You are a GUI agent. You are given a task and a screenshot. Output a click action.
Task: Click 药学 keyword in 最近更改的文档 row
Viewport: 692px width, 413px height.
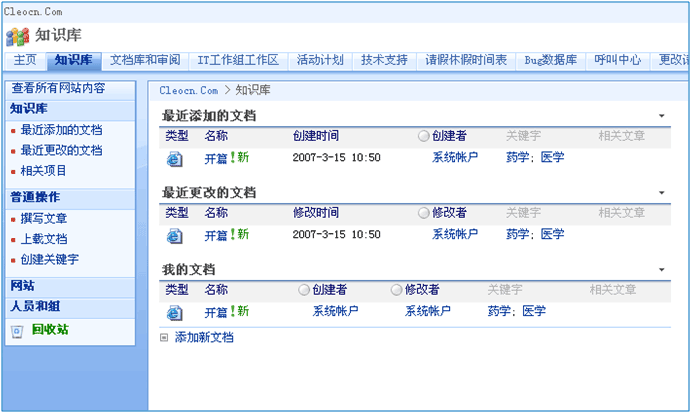[x=518, y=234]
